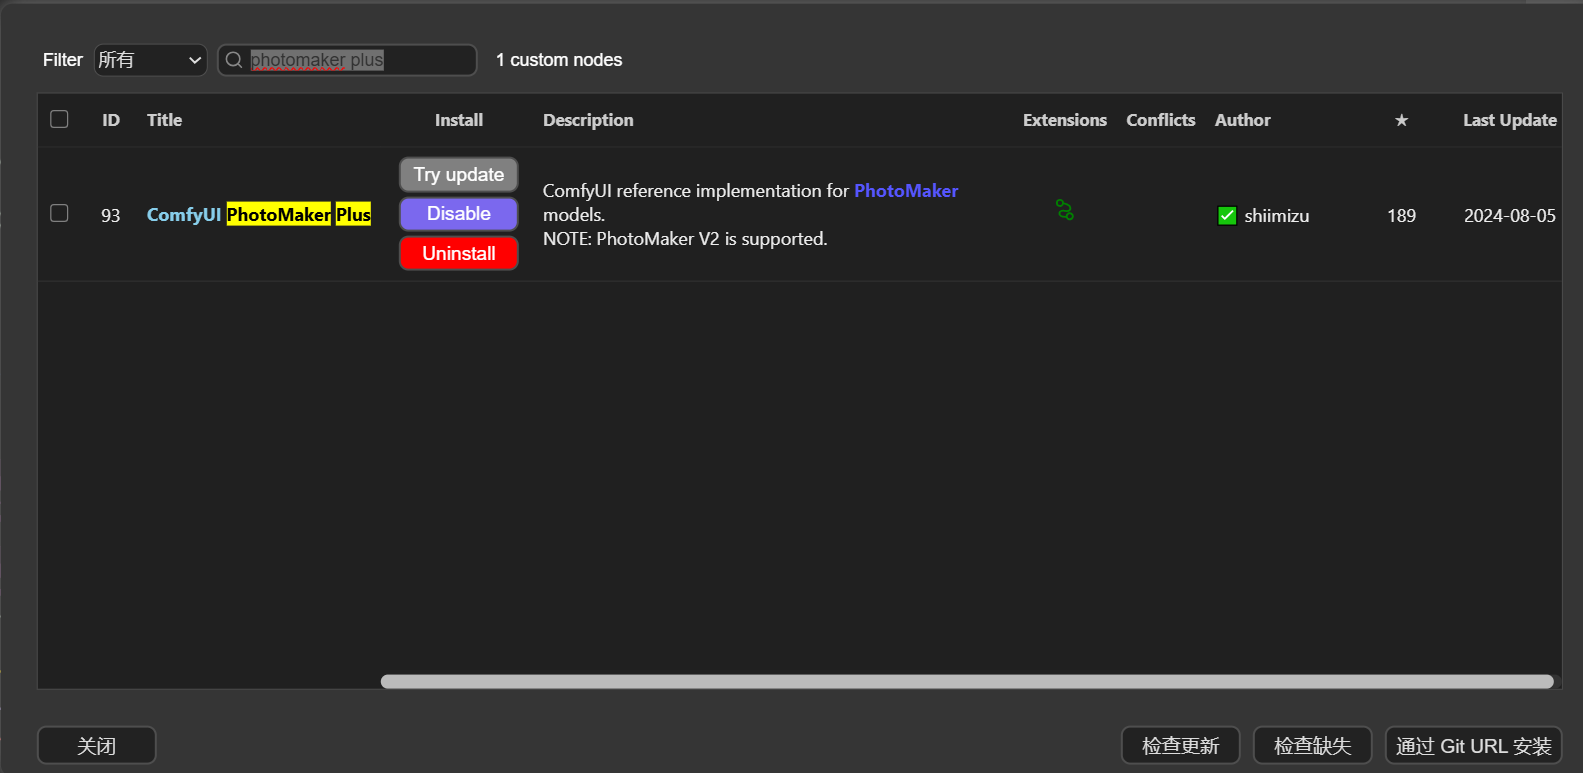
Task: Open the ComfyUI PhotoMaker Plus title link
Action: tap(259, 215)
